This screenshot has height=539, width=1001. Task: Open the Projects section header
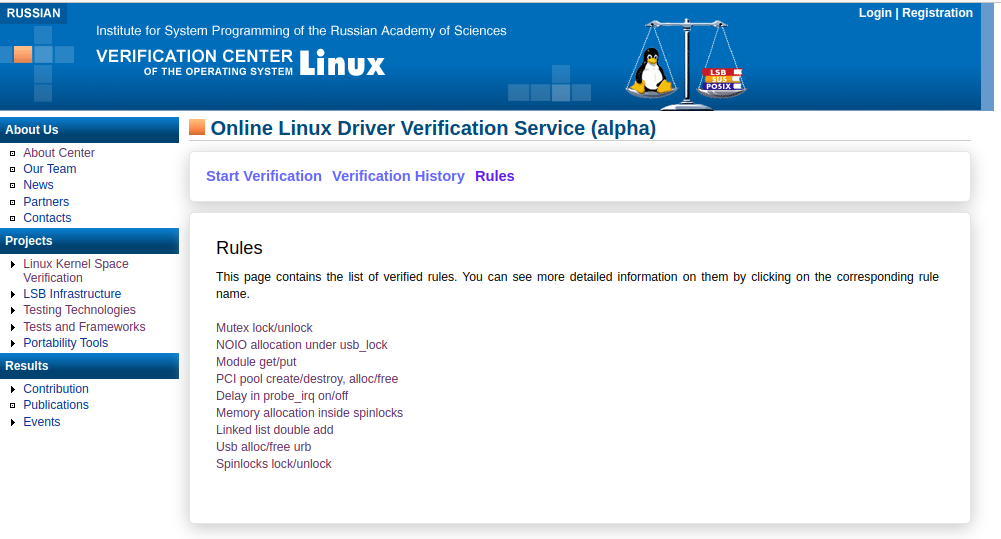click(89, 241)
